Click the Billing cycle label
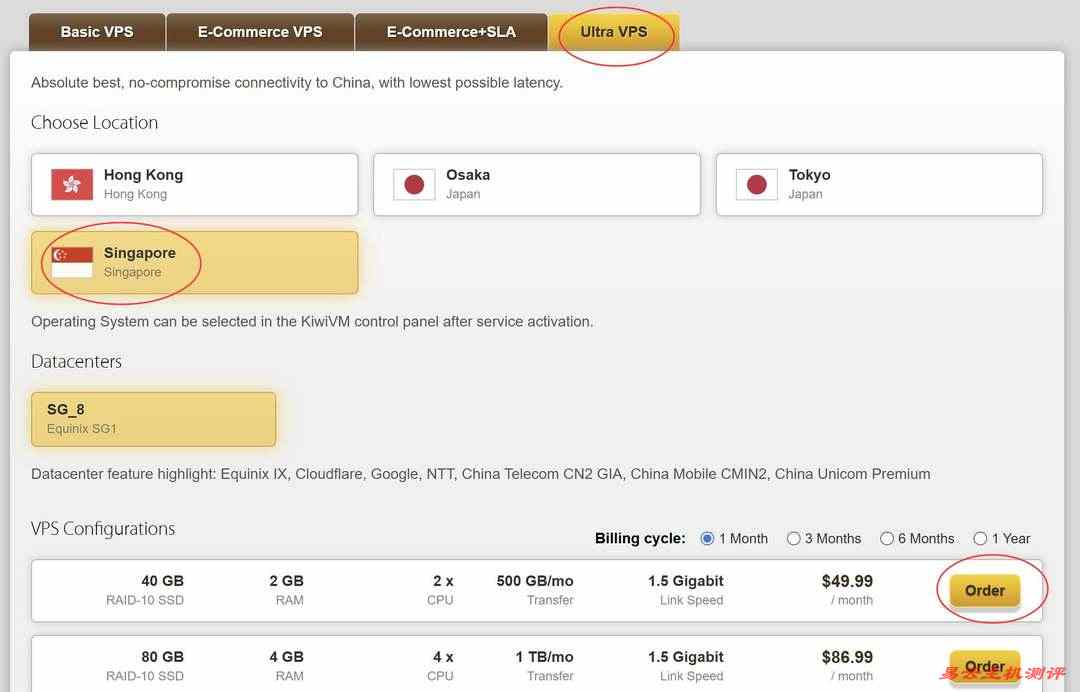The width and height of the screenshot is (1080, 692). [641, 538]
